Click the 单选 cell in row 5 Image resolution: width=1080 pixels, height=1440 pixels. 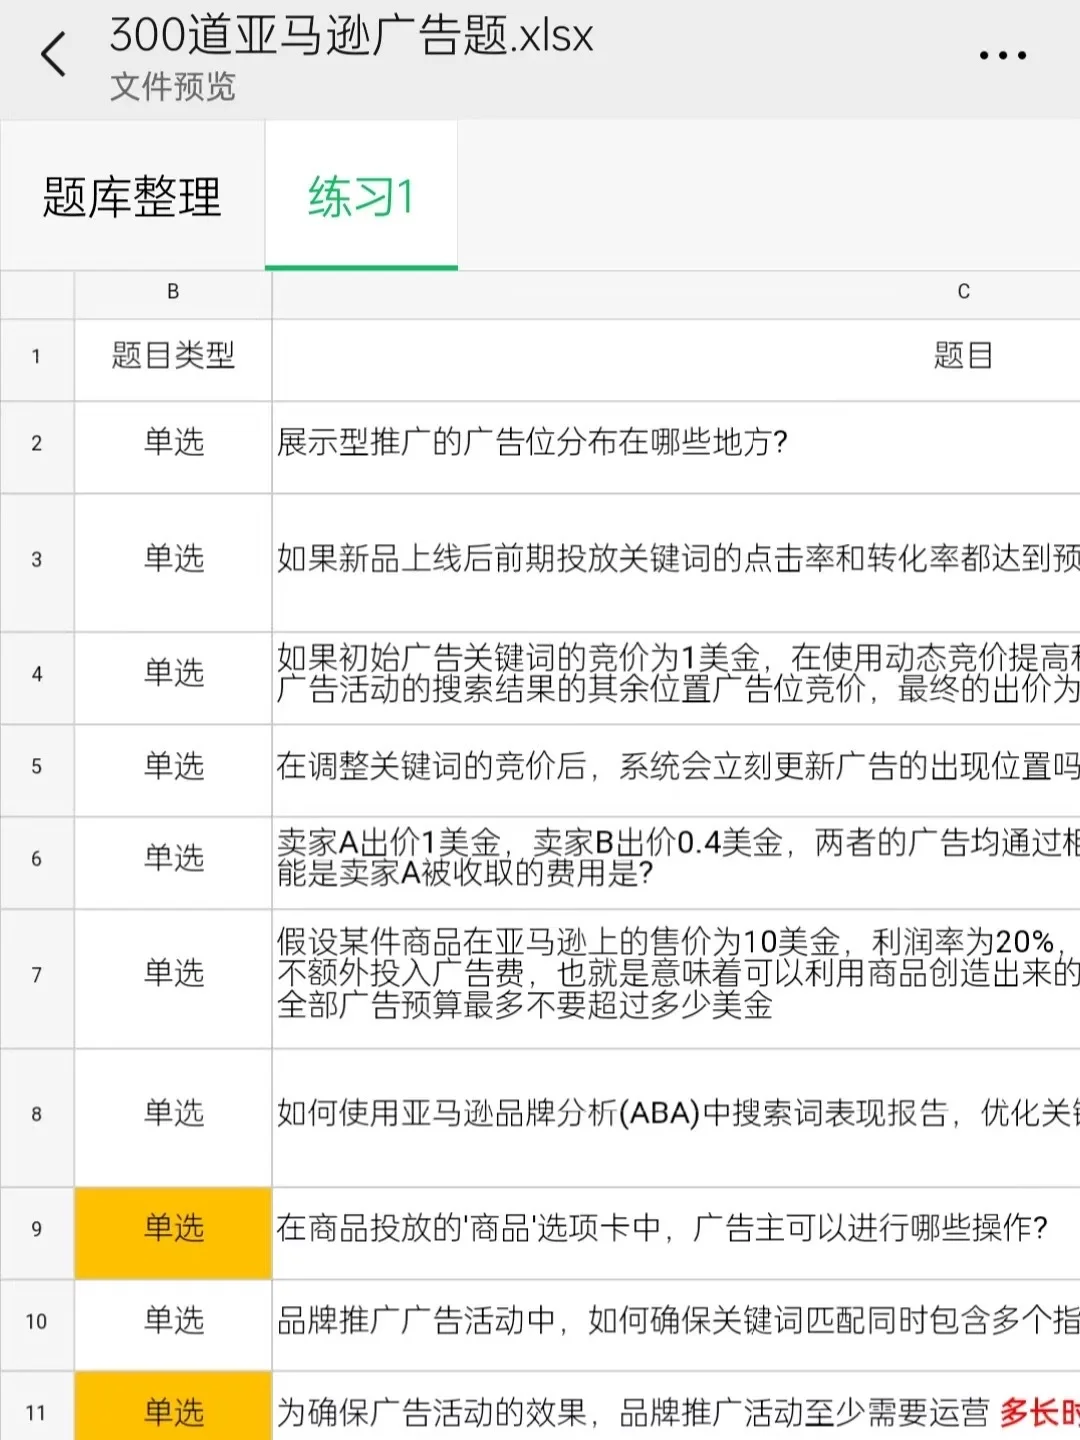point(173,768)
